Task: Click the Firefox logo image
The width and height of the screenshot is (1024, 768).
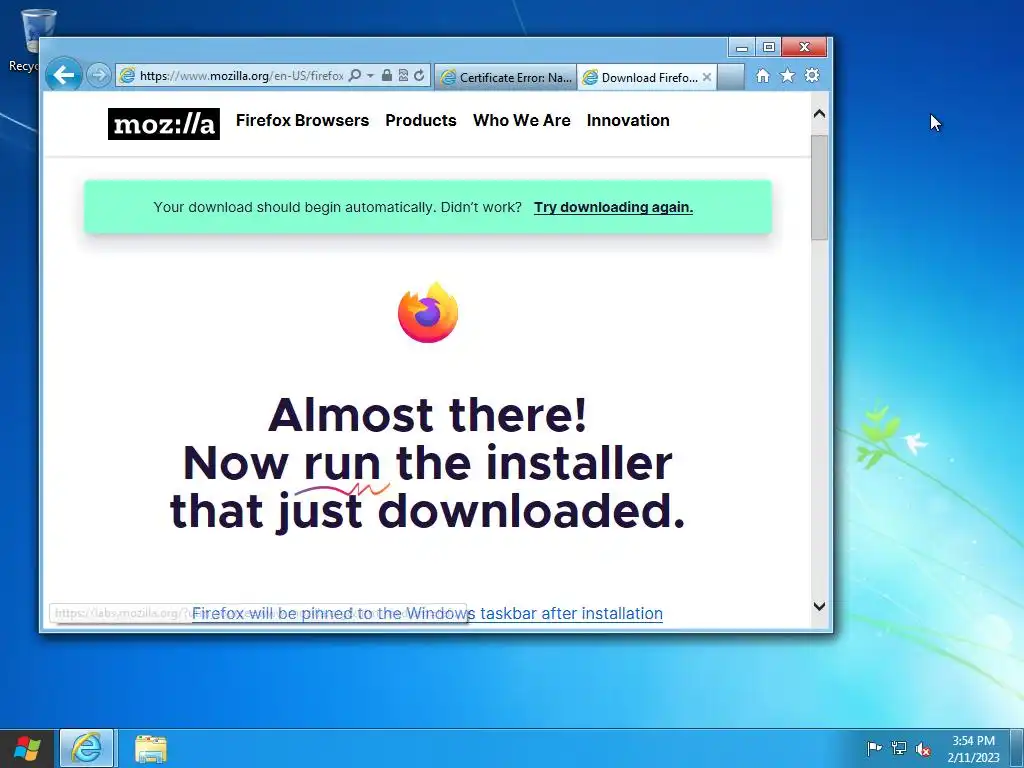Action: point(428,312)
